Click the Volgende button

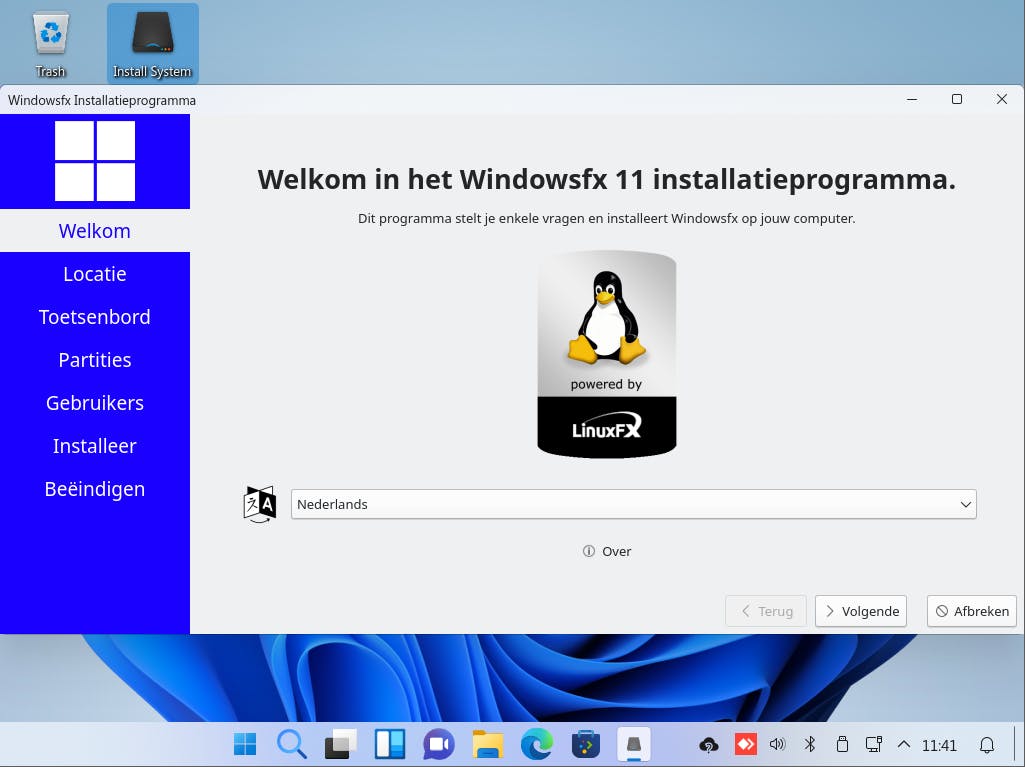click(x=861, y=611)
